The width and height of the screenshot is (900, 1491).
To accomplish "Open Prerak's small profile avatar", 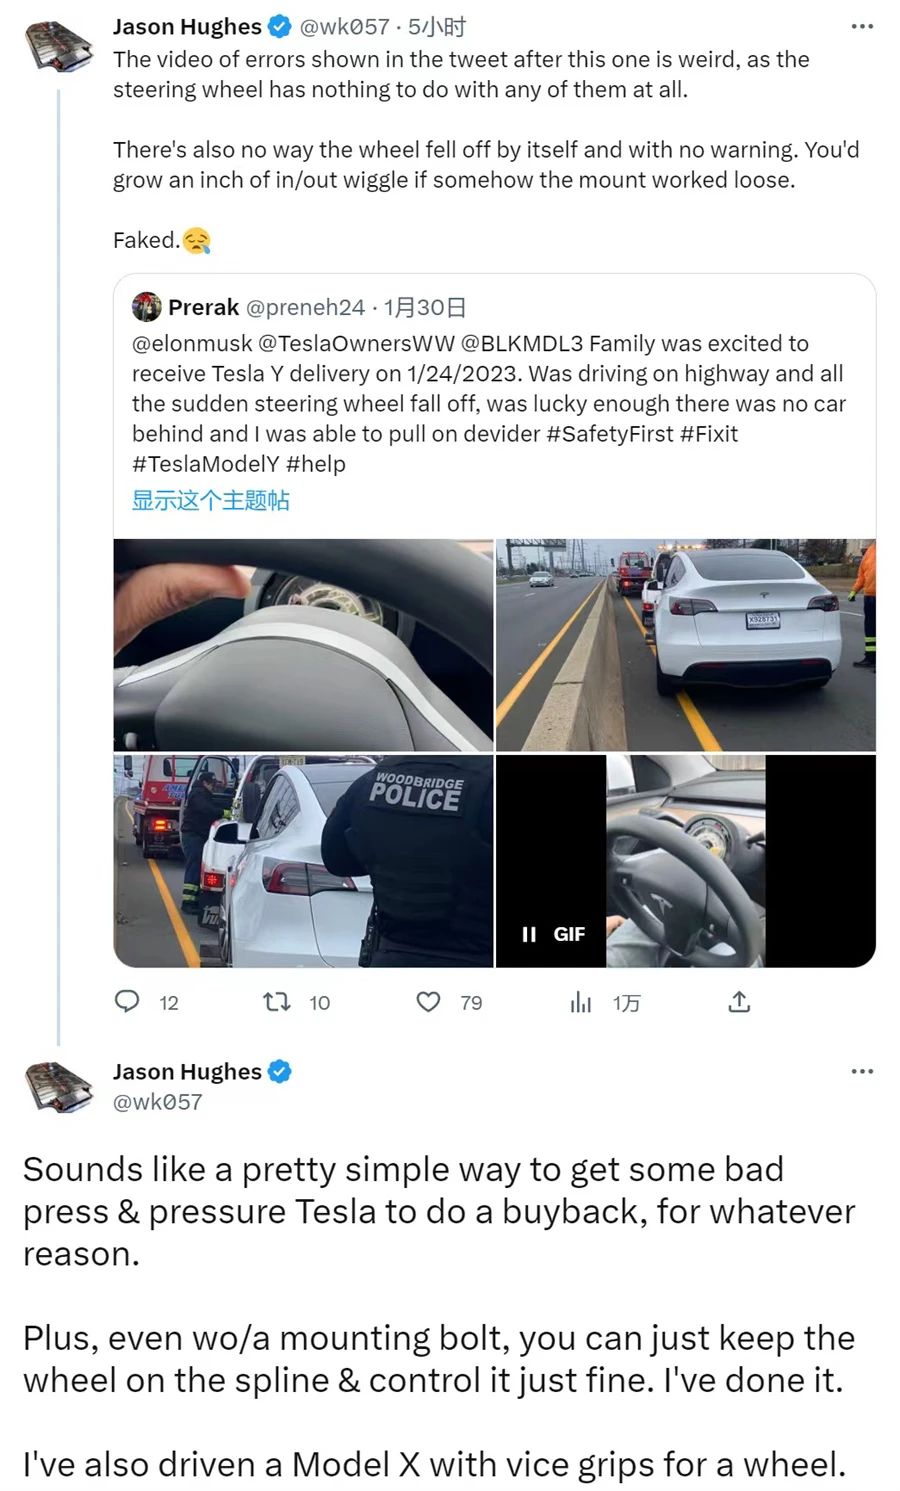I will point(147,306).
